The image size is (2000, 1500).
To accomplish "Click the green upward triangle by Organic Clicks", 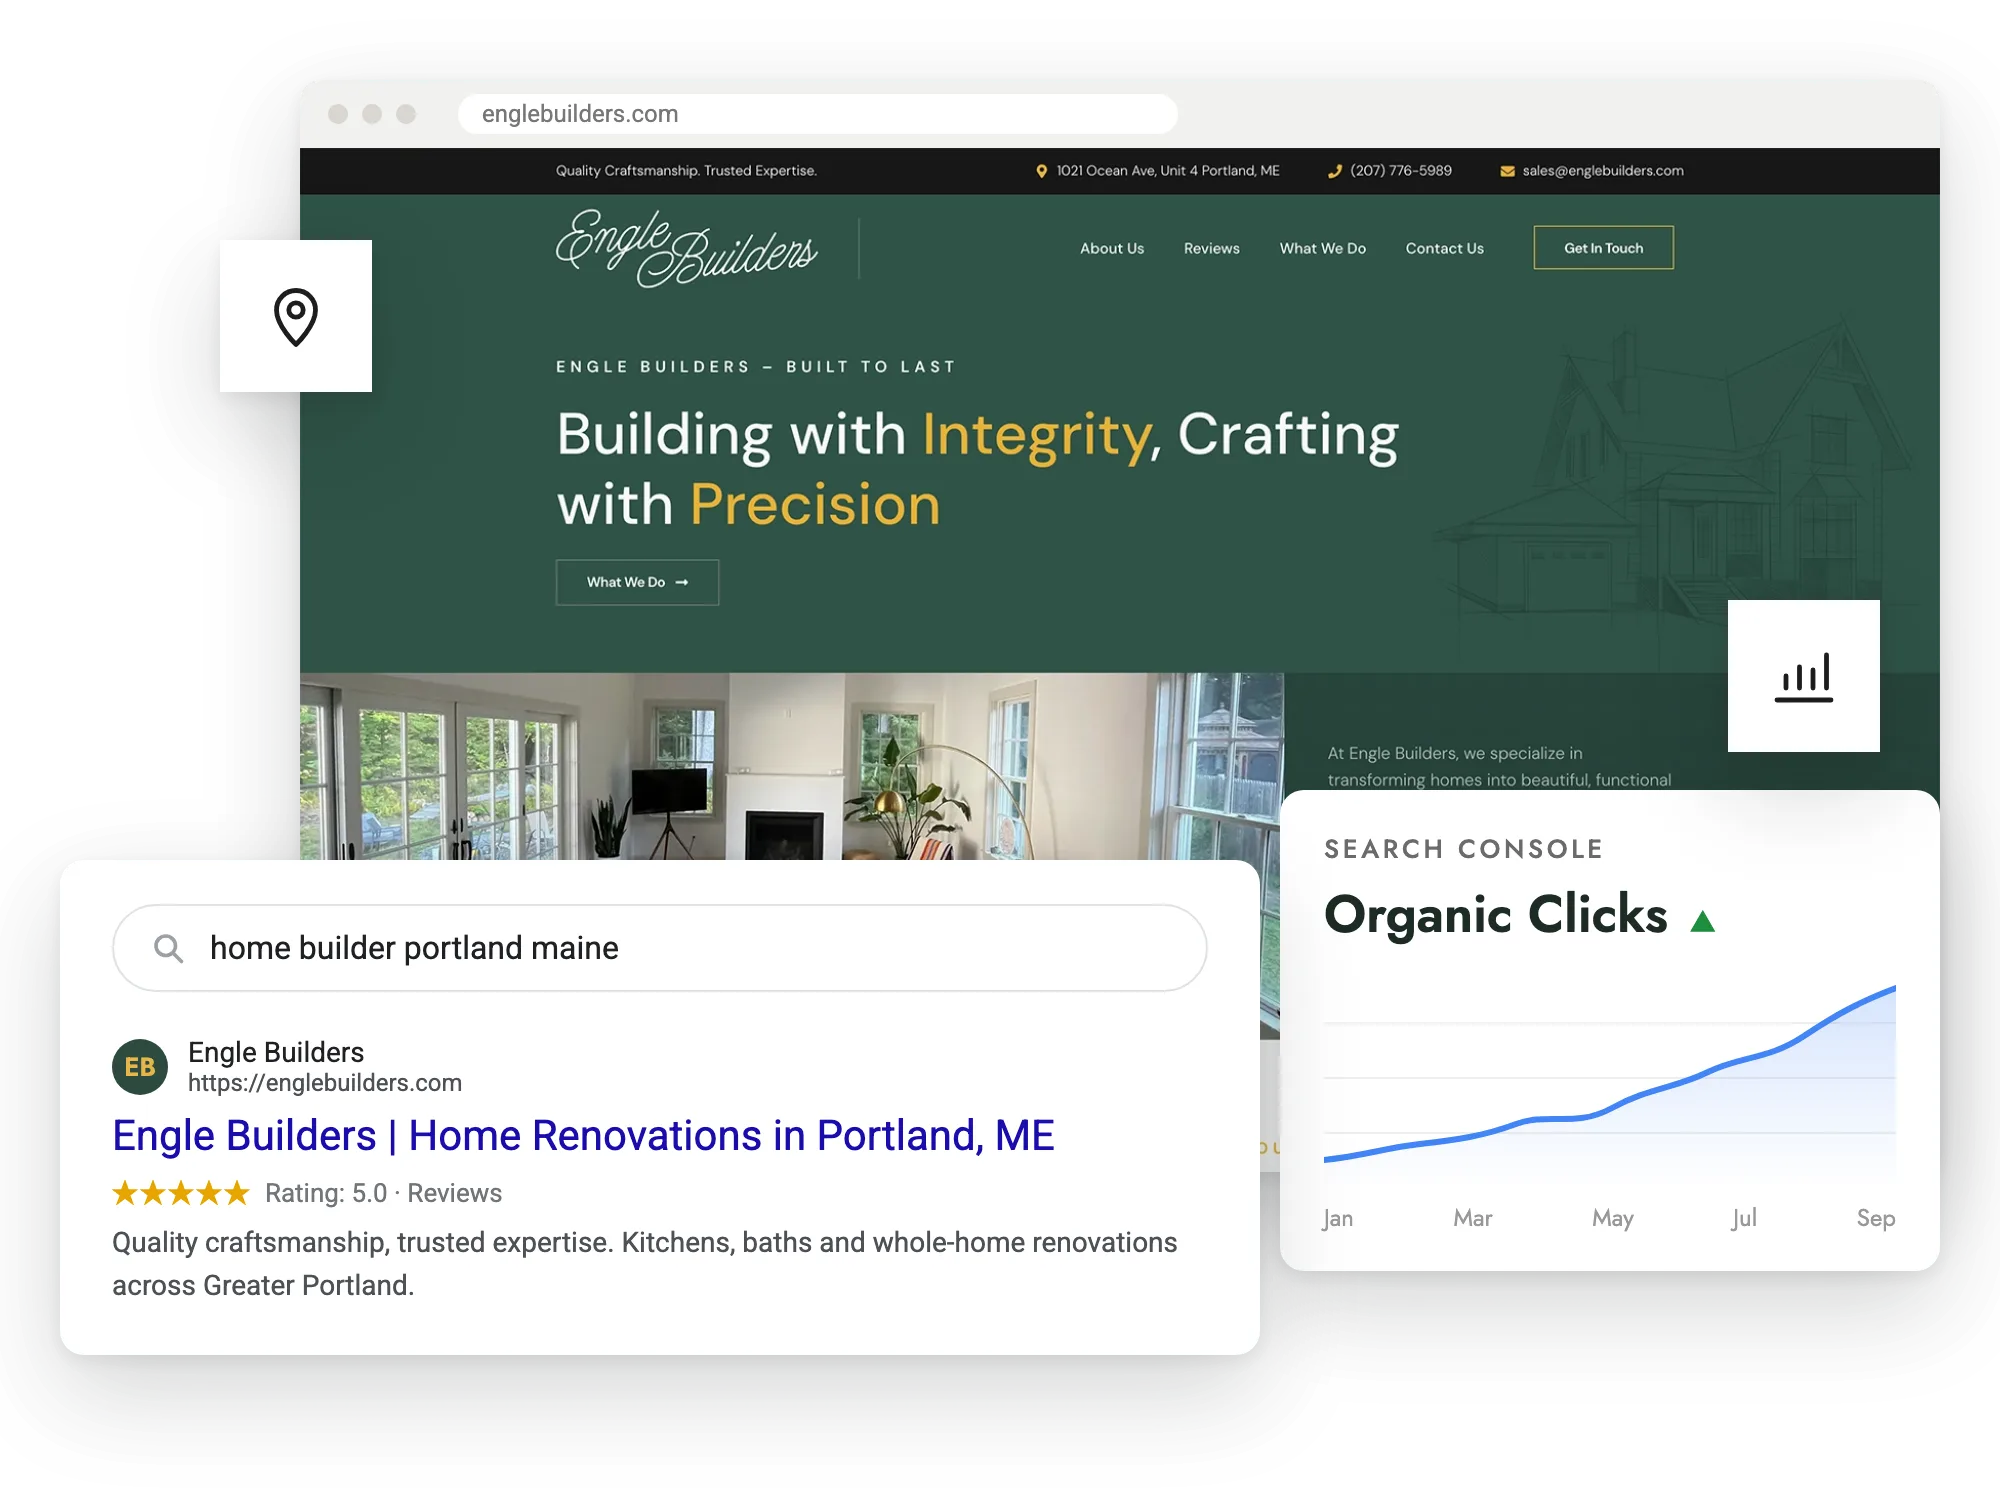I will 1702,921.
